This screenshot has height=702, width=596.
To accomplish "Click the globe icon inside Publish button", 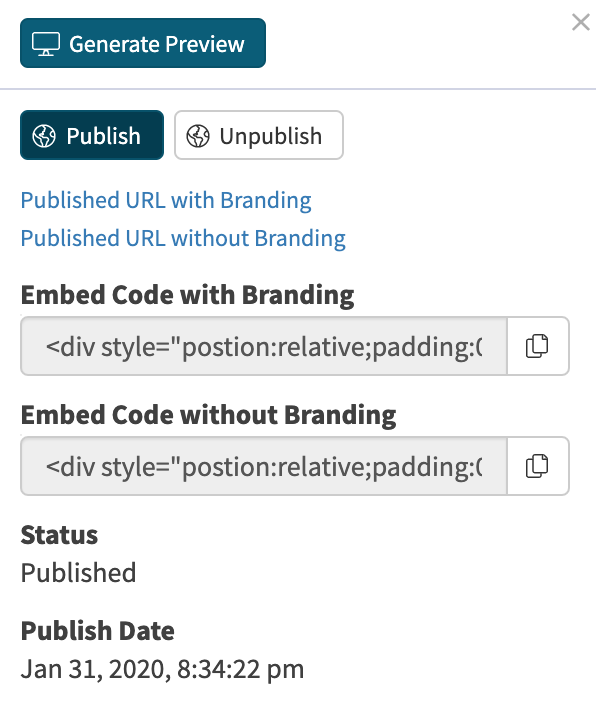I will [x=44, y=136].
